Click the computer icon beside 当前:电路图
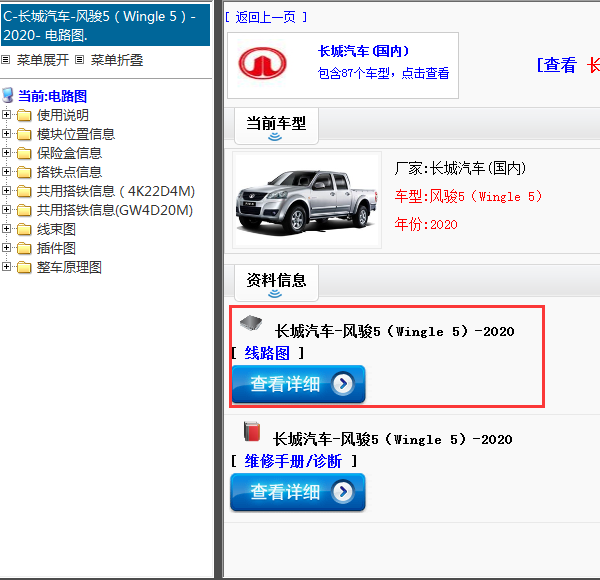Image resolution: width=600 pixels, height=580 pixels. (x=8, y=95)
